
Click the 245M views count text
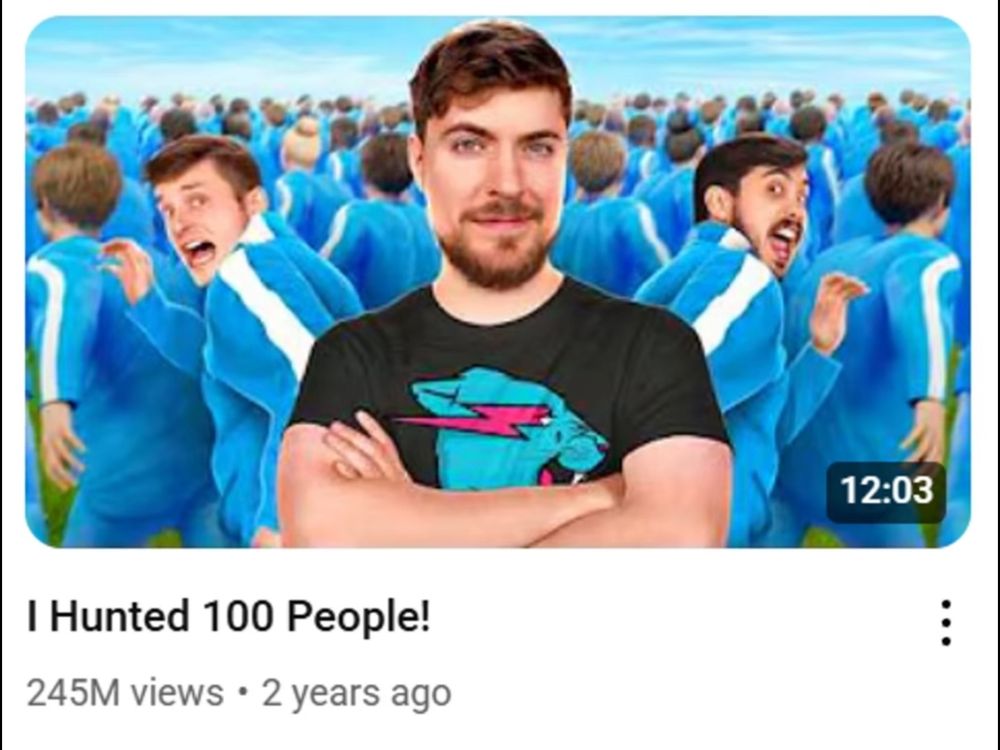click(125, 693)
